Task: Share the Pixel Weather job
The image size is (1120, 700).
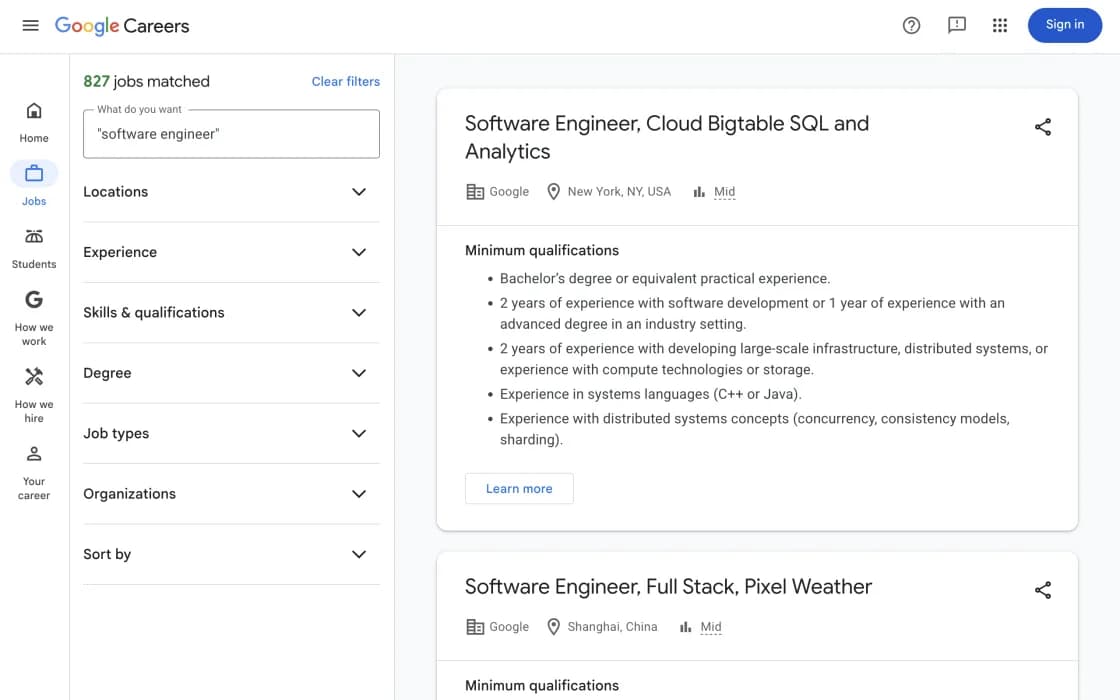Action: point(1042,590)
